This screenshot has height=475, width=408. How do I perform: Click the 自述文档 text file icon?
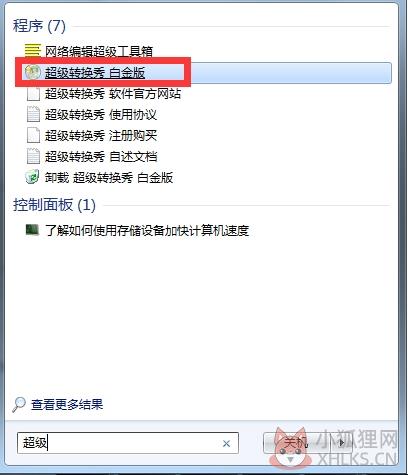click(x=33, y=156)
